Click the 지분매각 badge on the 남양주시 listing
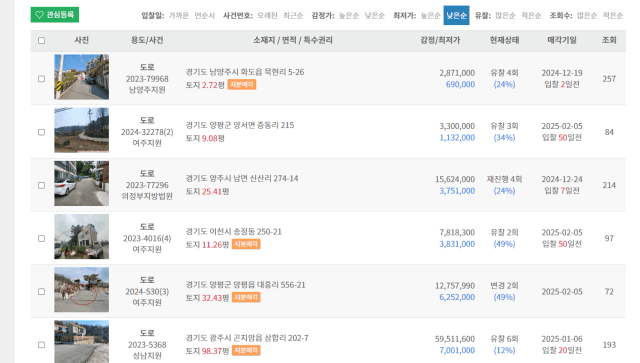 [242, 85]
